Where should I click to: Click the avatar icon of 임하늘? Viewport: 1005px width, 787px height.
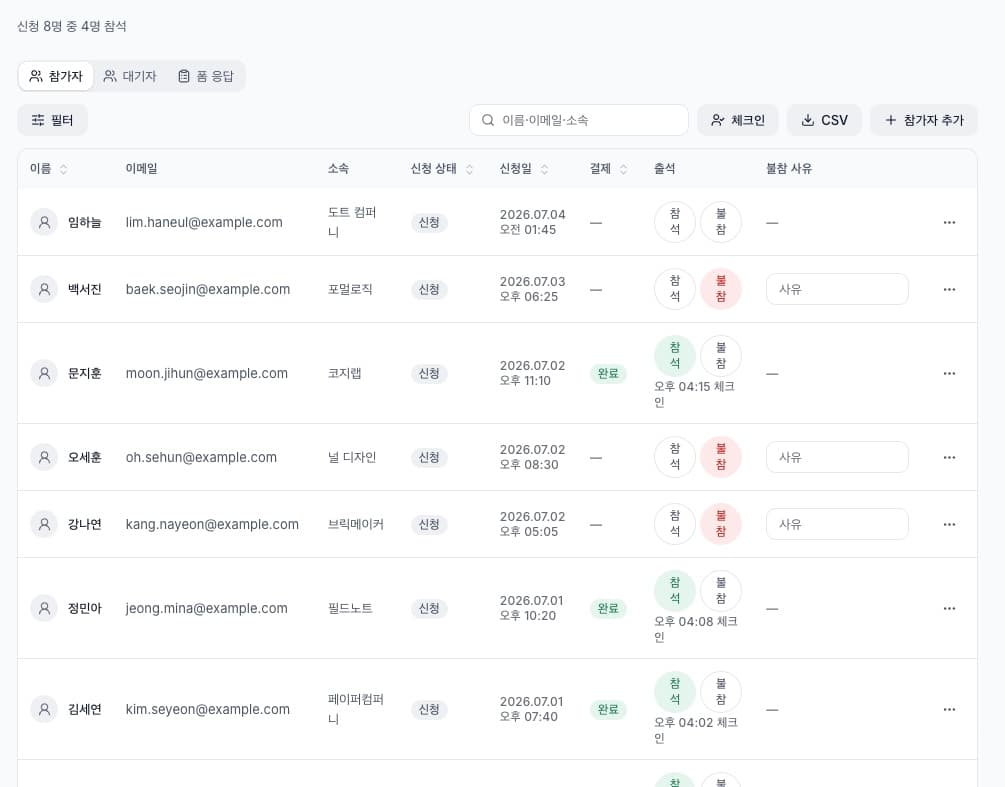44,222
